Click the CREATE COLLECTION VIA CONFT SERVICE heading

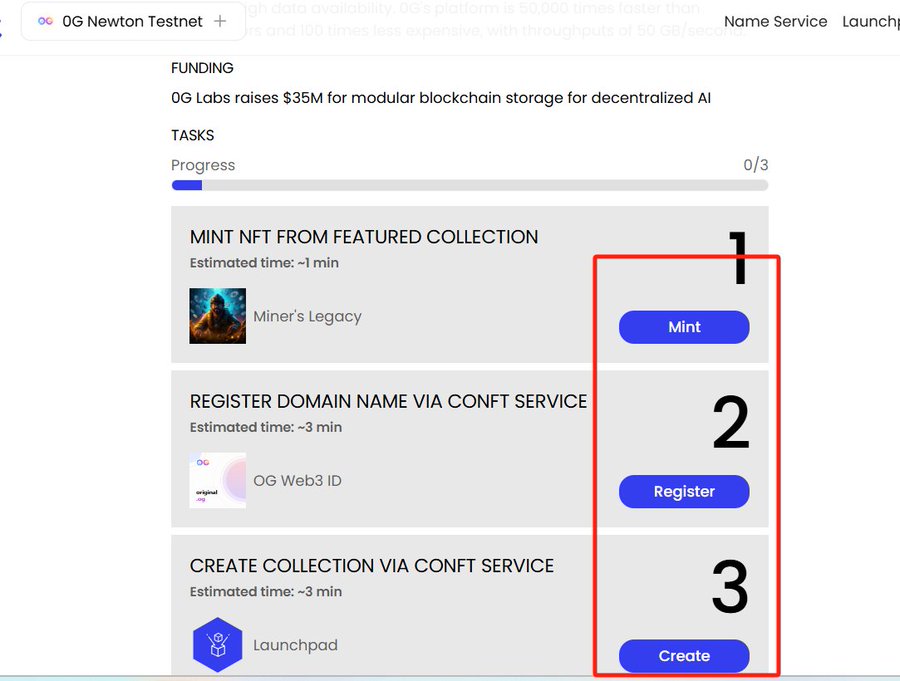[x=372, y=566]
